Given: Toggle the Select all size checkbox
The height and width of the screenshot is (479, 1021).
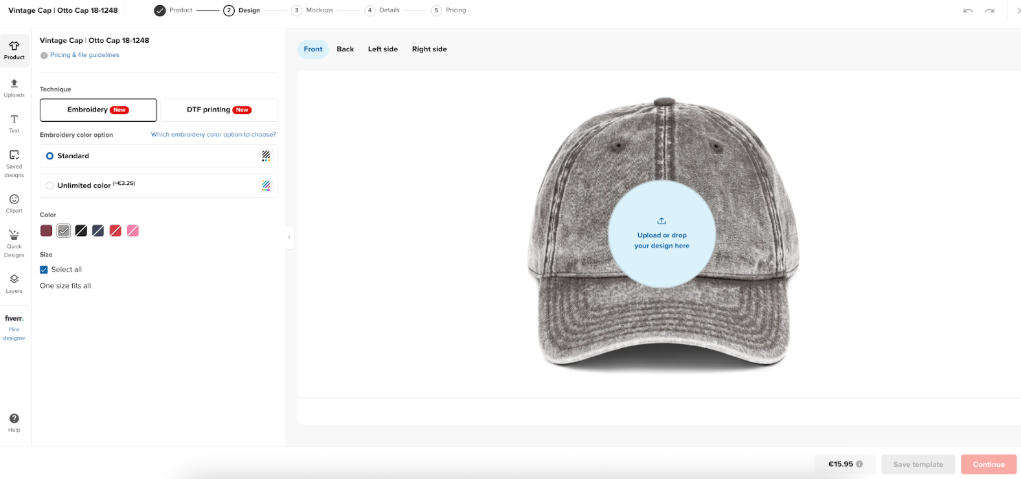Looking at the screenshot, I should [44, 269].
